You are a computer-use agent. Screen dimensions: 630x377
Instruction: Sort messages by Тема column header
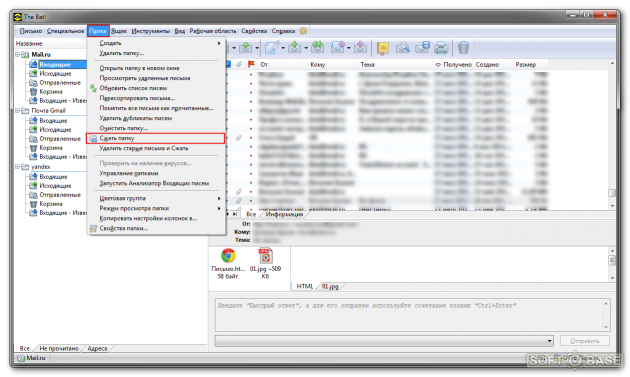[395, 64]
